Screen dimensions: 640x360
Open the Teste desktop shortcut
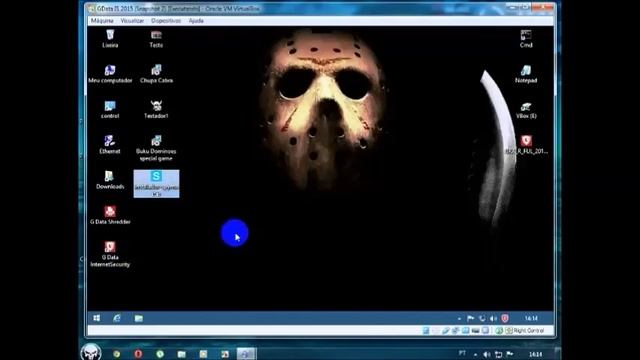point(156,38)
